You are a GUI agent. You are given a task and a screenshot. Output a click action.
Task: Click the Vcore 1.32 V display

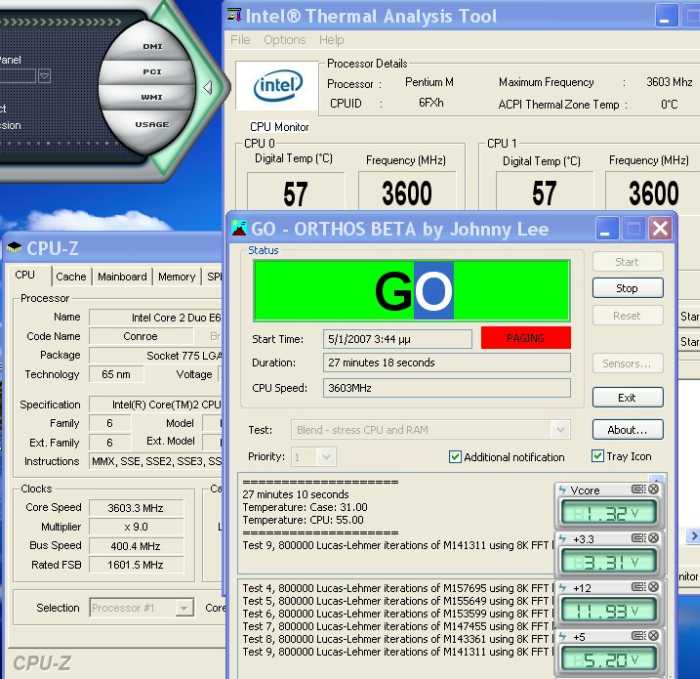pyautogui.click(x=608, y=513)
